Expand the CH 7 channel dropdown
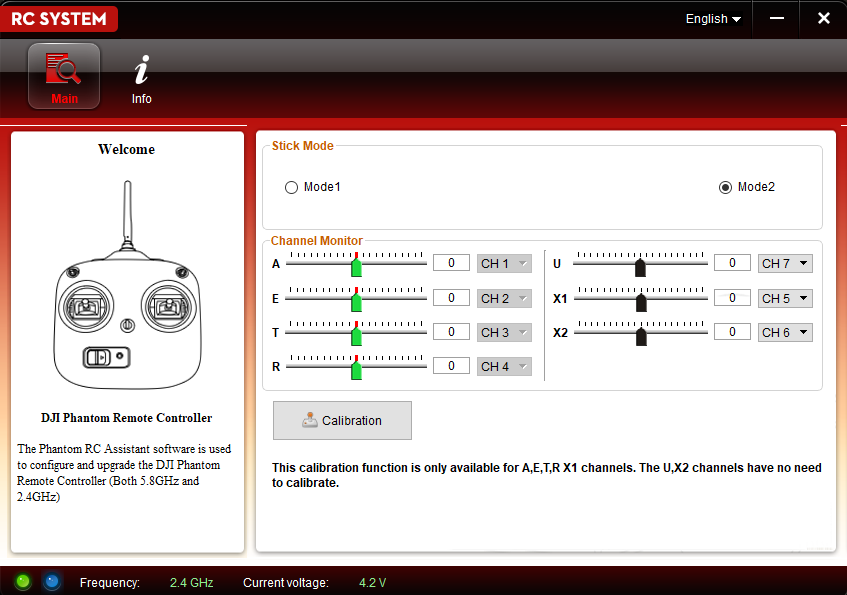The image size is (847, 595). (x=785, y=264)
